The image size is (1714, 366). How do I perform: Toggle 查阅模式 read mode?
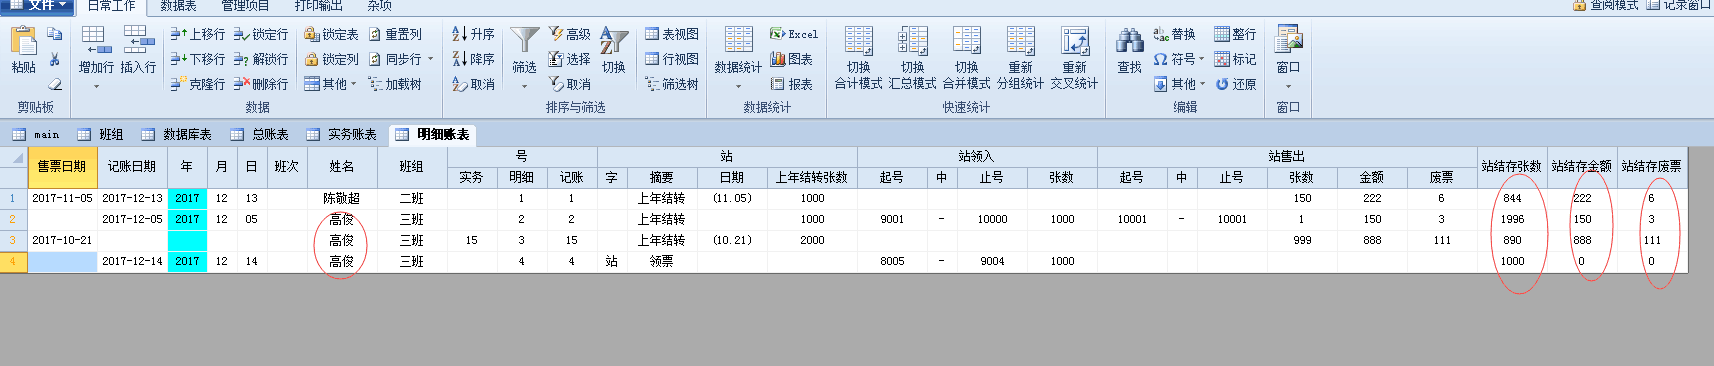[x=1605, y=5]
